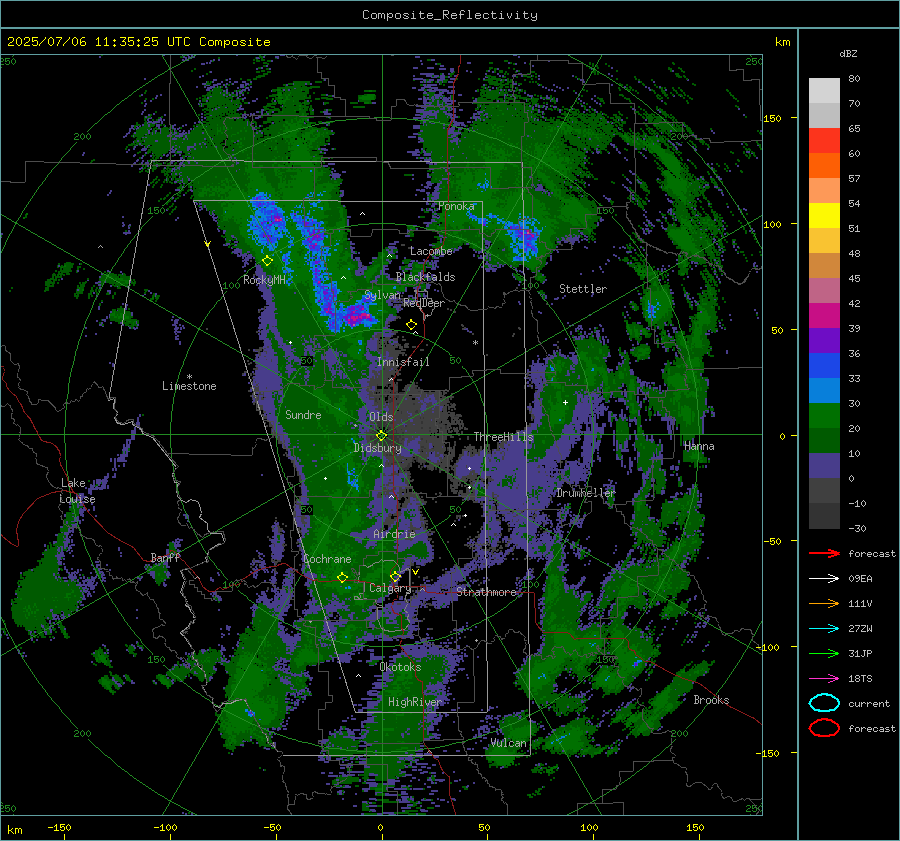The width and height of the screenshot is (900, 841).
Task: Click the 2025/07/06 11:35:25 UTC timestamp
Action: coord(139,42)
